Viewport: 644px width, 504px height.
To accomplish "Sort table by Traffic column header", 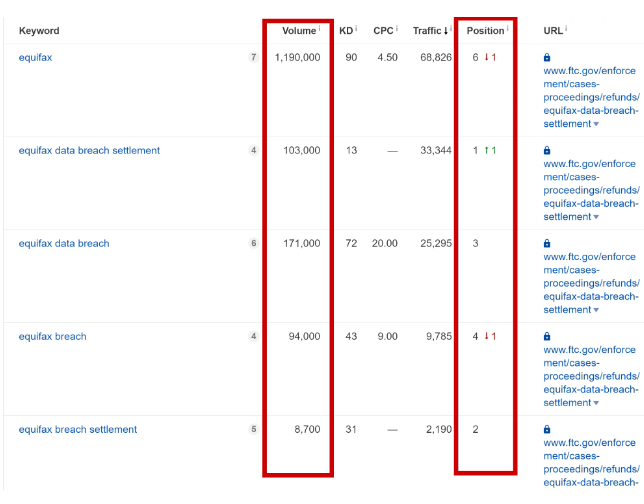I will pos(427,31).
